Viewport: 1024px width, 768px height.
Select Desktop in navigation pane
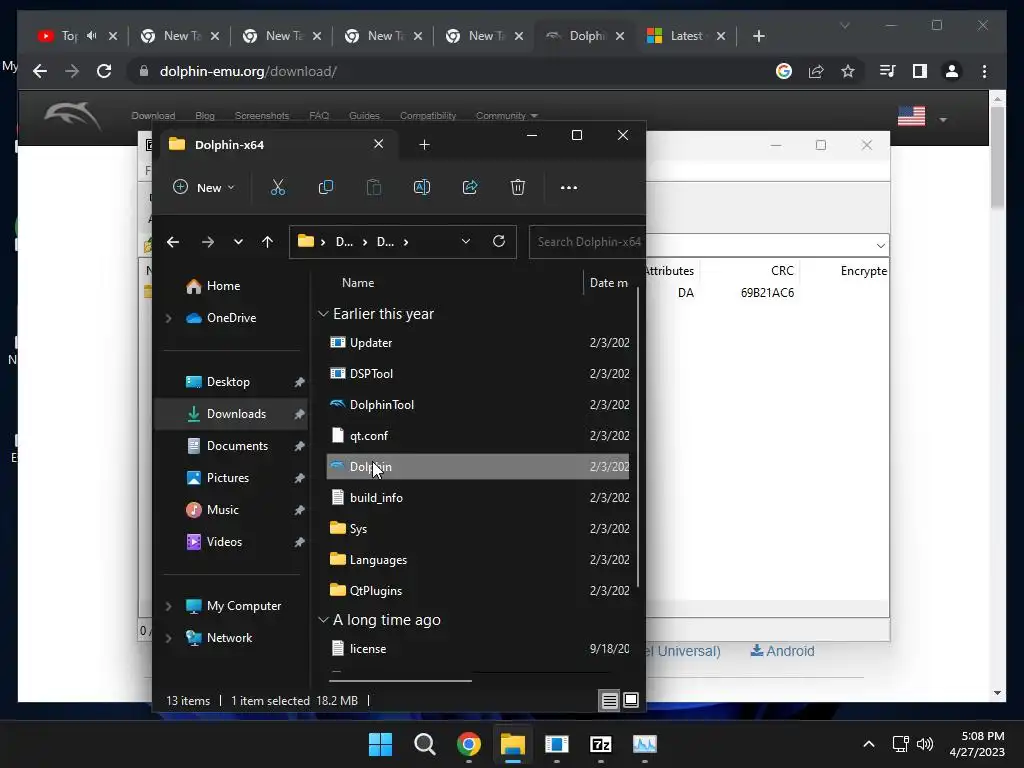[x=231, y=382]
